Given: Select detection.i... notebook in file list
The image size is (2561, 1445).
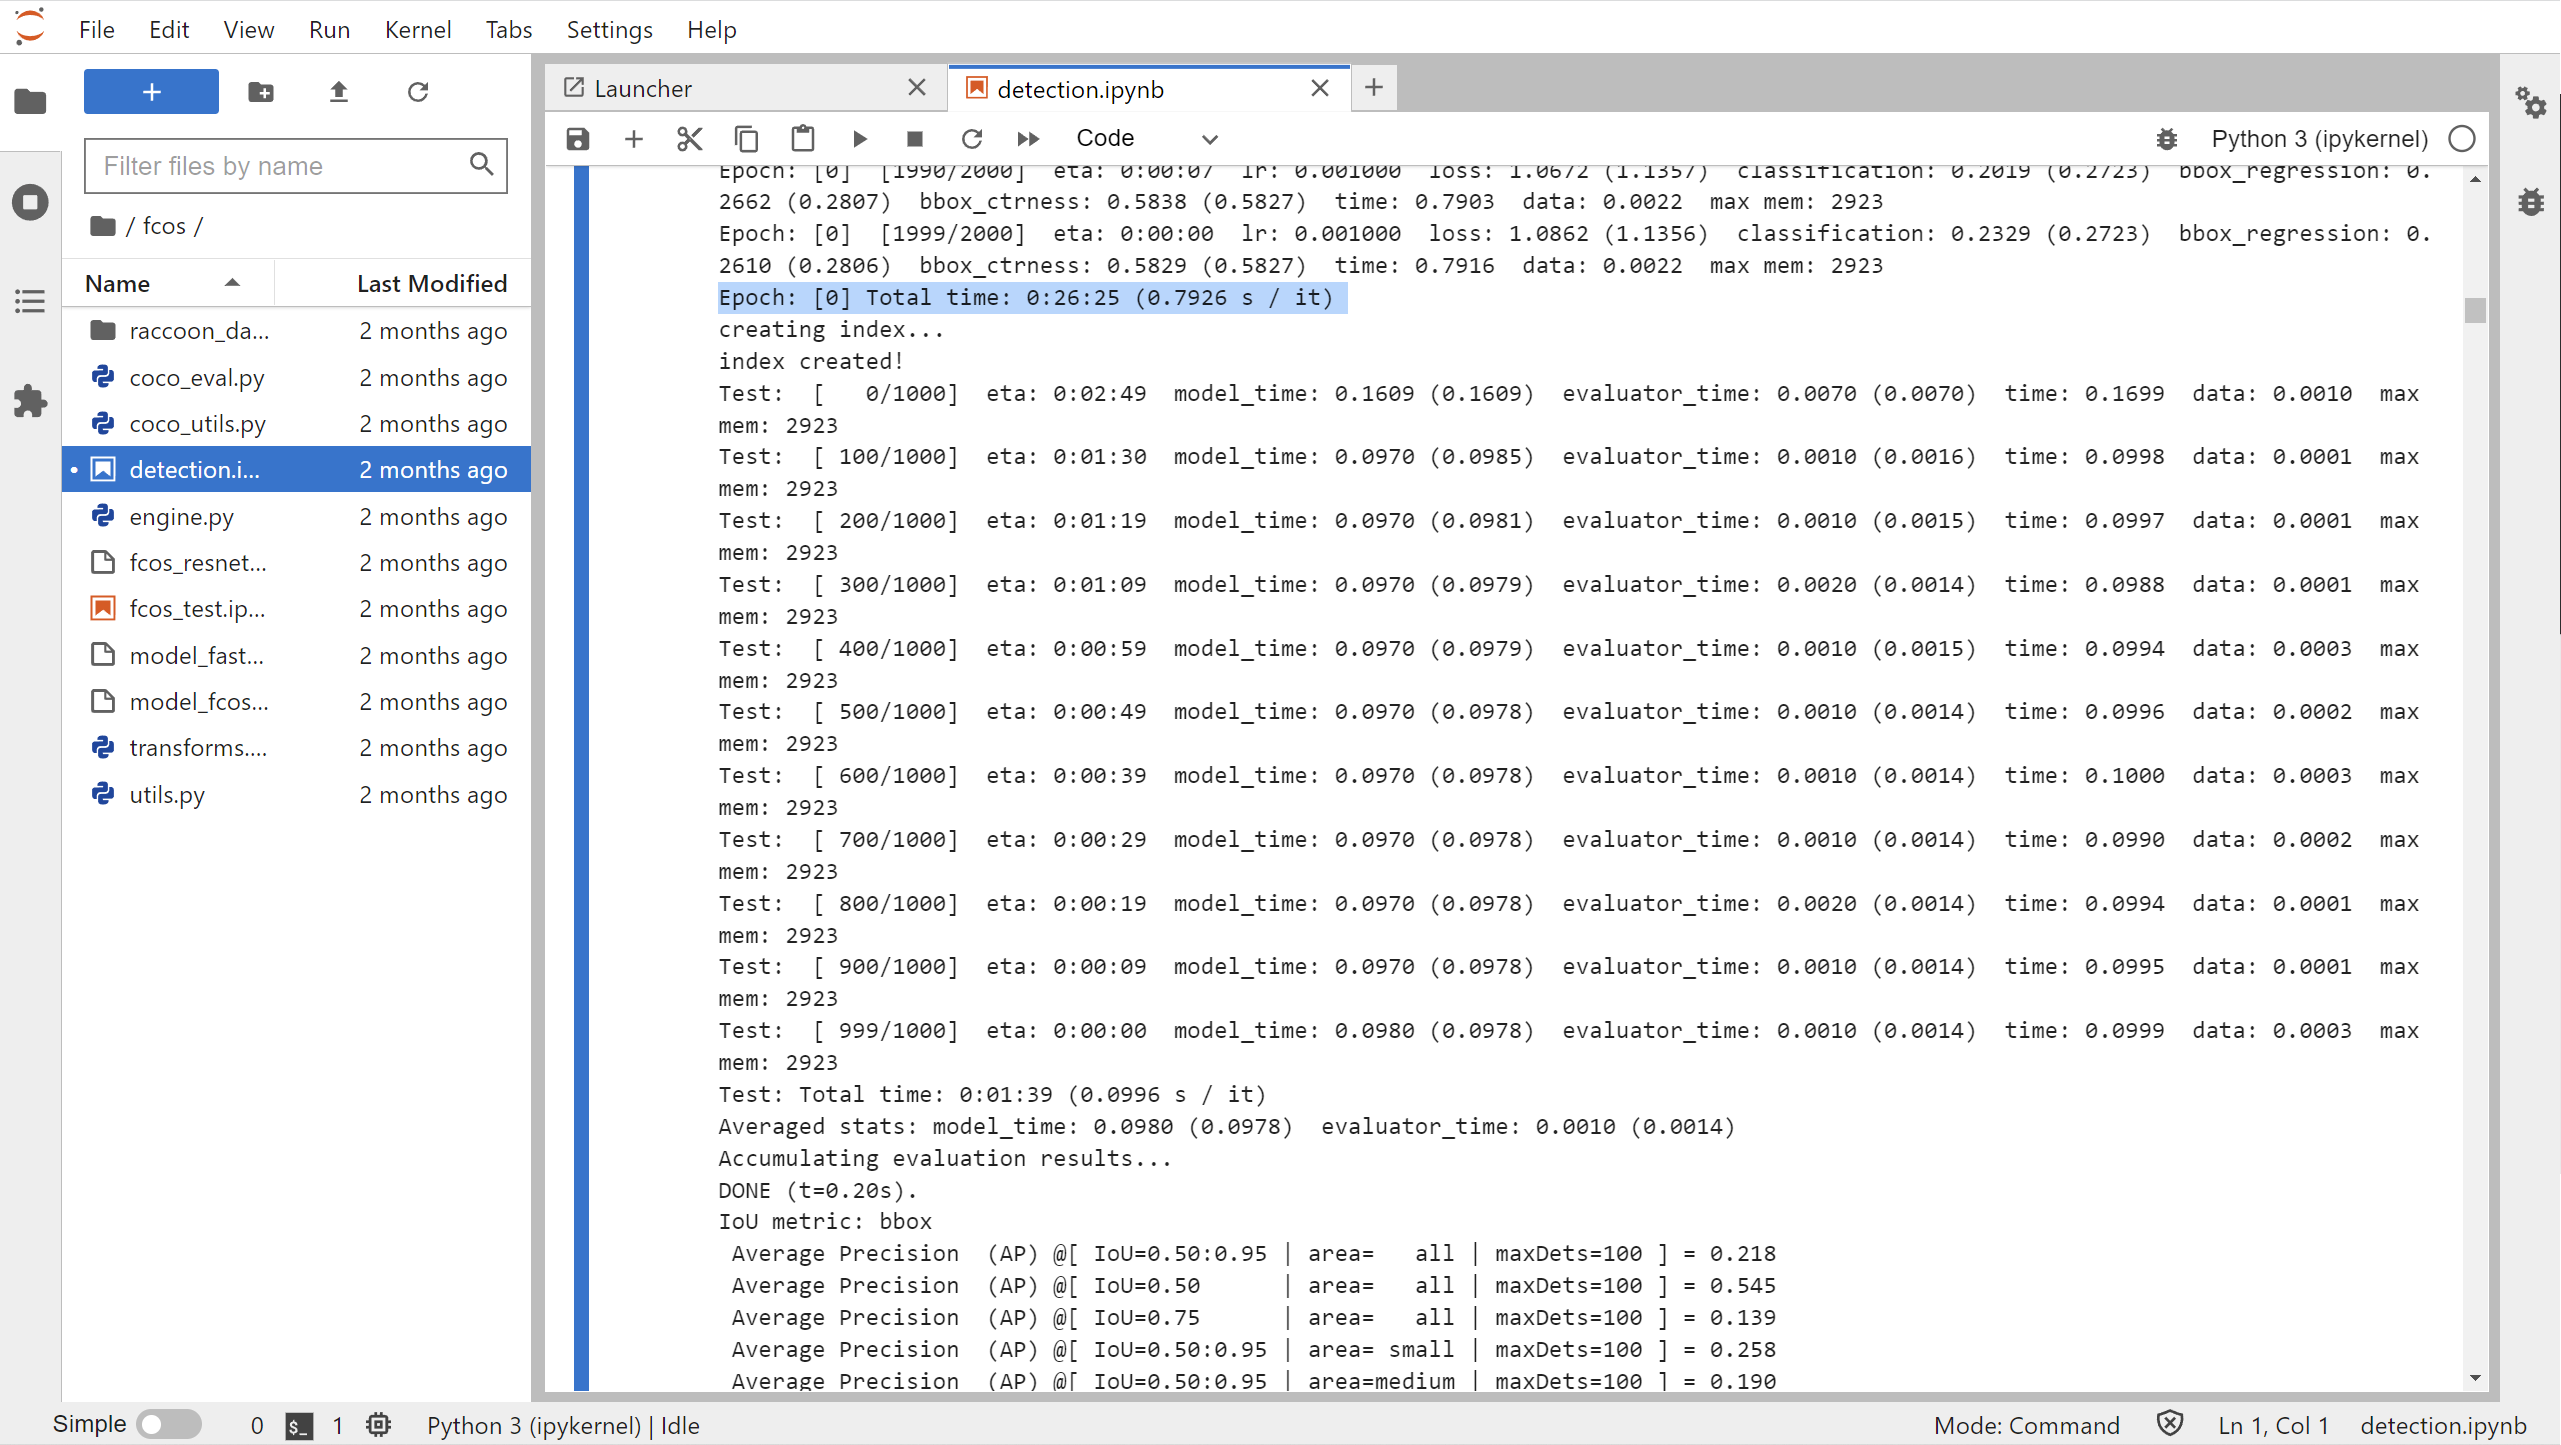Looking at the screenshot, I should 297,469.
